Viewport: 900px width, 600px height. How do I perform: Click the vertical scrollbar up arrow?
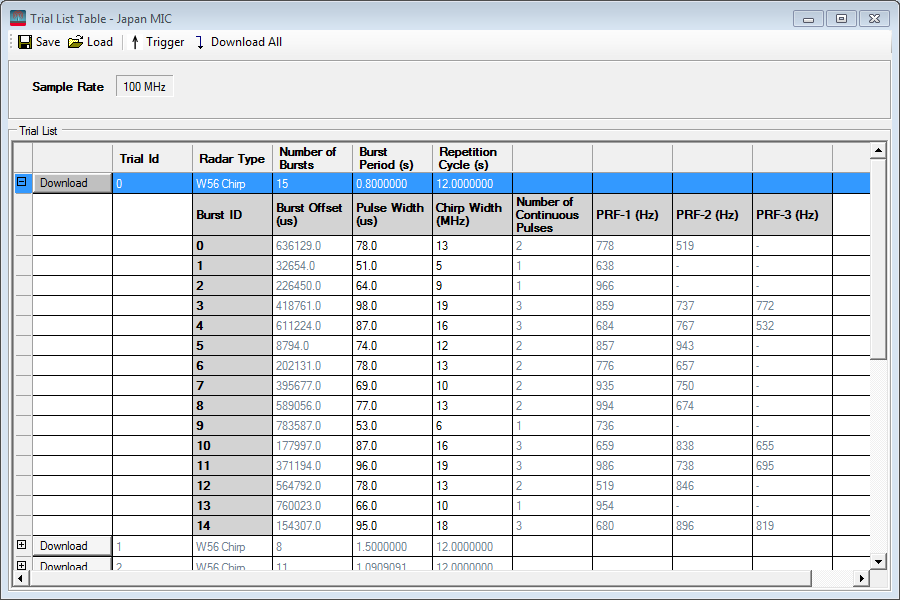[878, 151]
